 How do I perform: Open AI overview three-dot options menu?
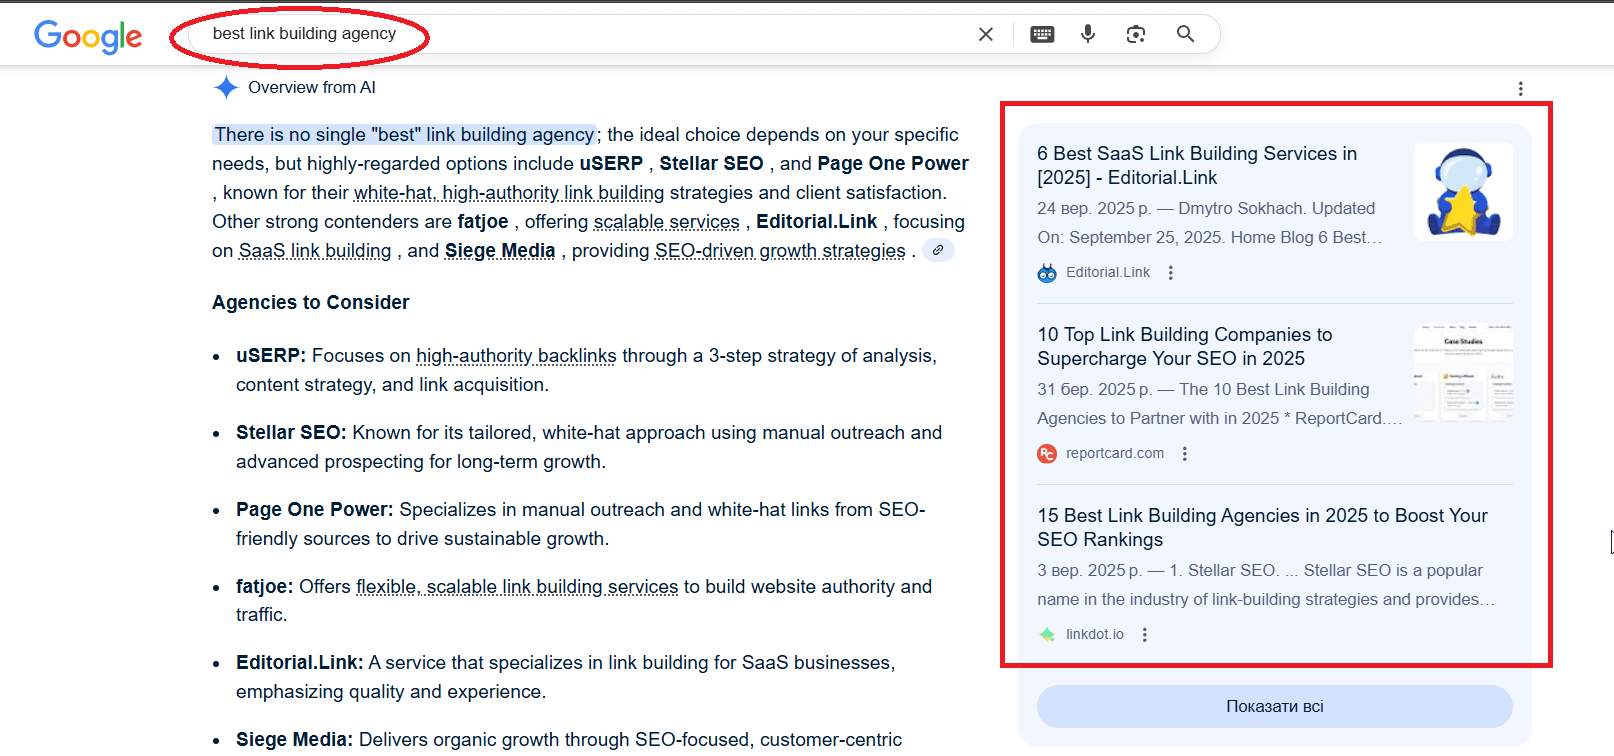tap(1520, 89)
